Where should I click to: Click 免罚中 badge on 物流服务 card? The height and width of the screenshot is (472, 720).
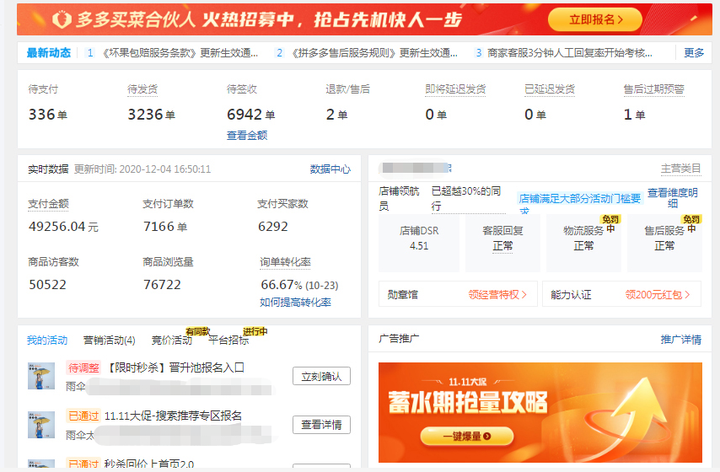pyautogui.click(x=611, y=224)
